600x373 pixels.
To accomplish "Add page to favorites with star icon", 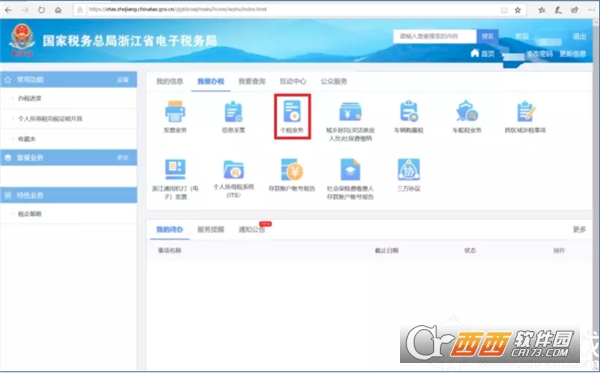I will (518, 10).
